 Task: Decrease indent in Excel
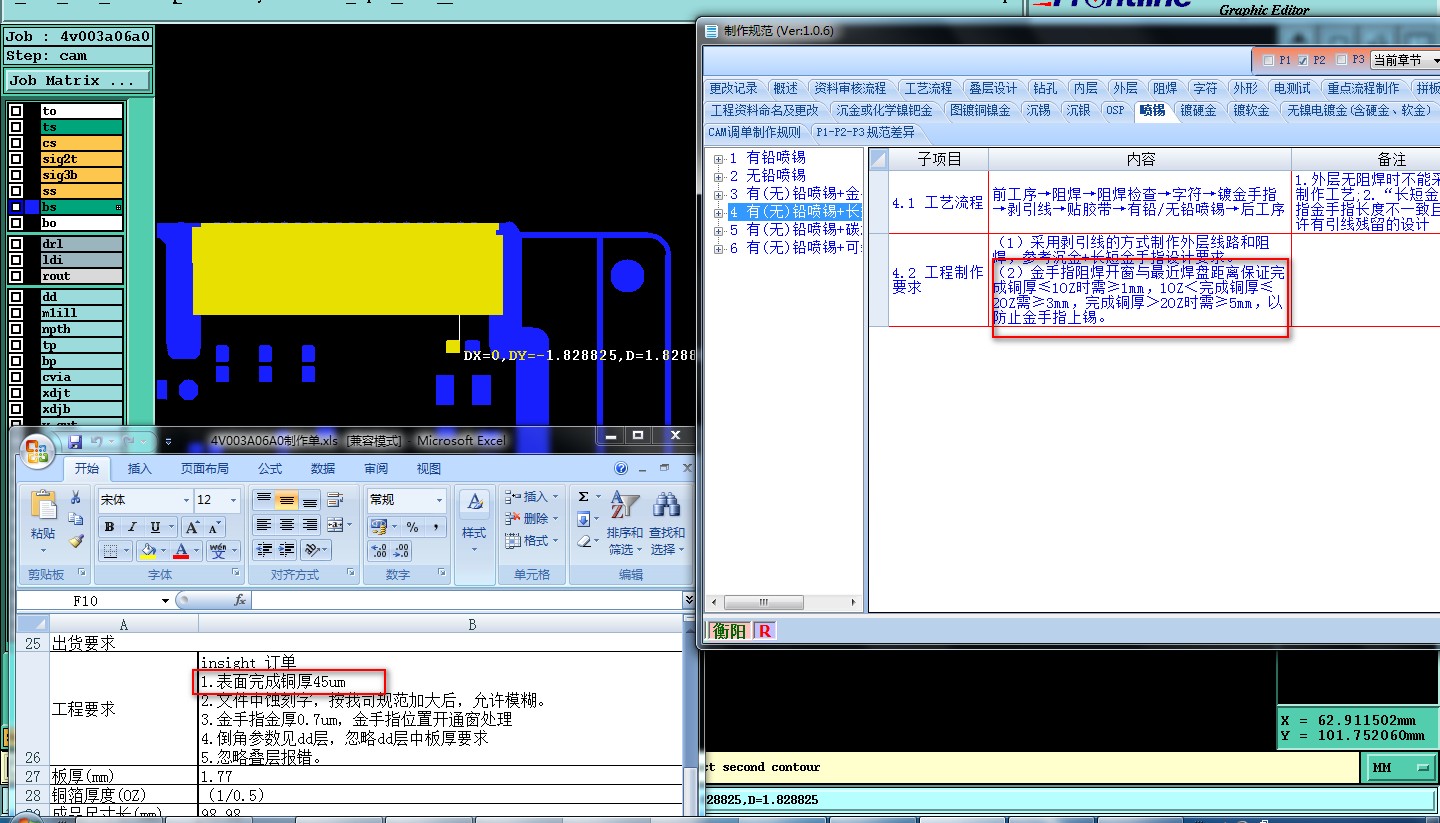[x=264, y=549]
